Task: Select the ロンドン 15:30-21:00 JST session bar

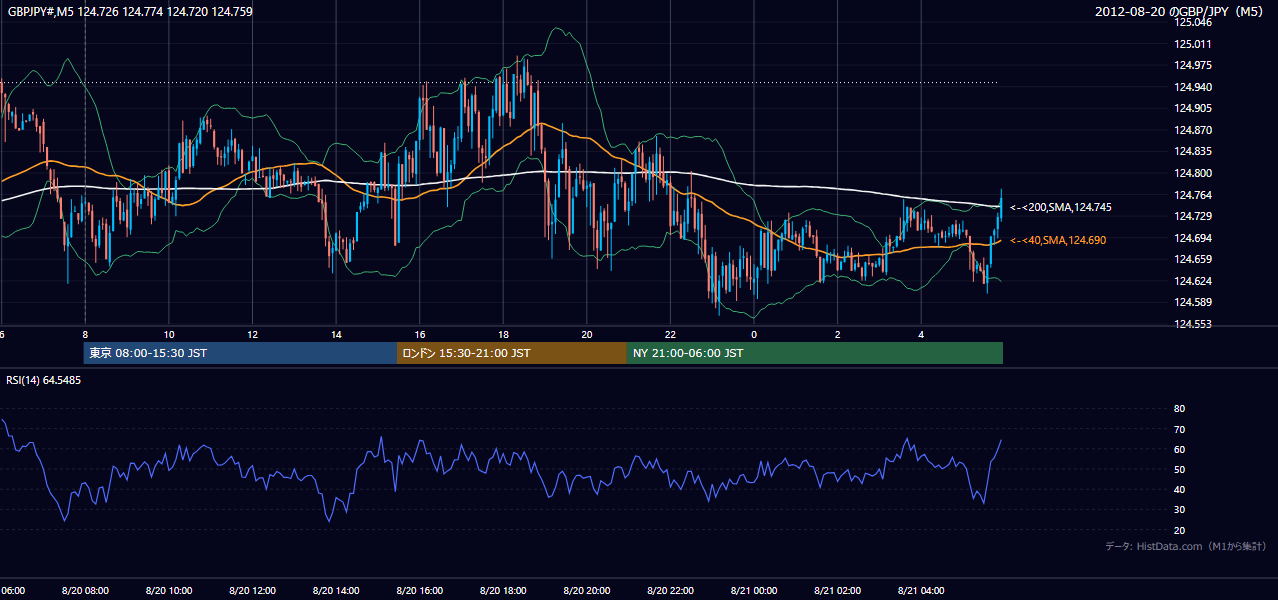Action: click(x=512, y=353)
